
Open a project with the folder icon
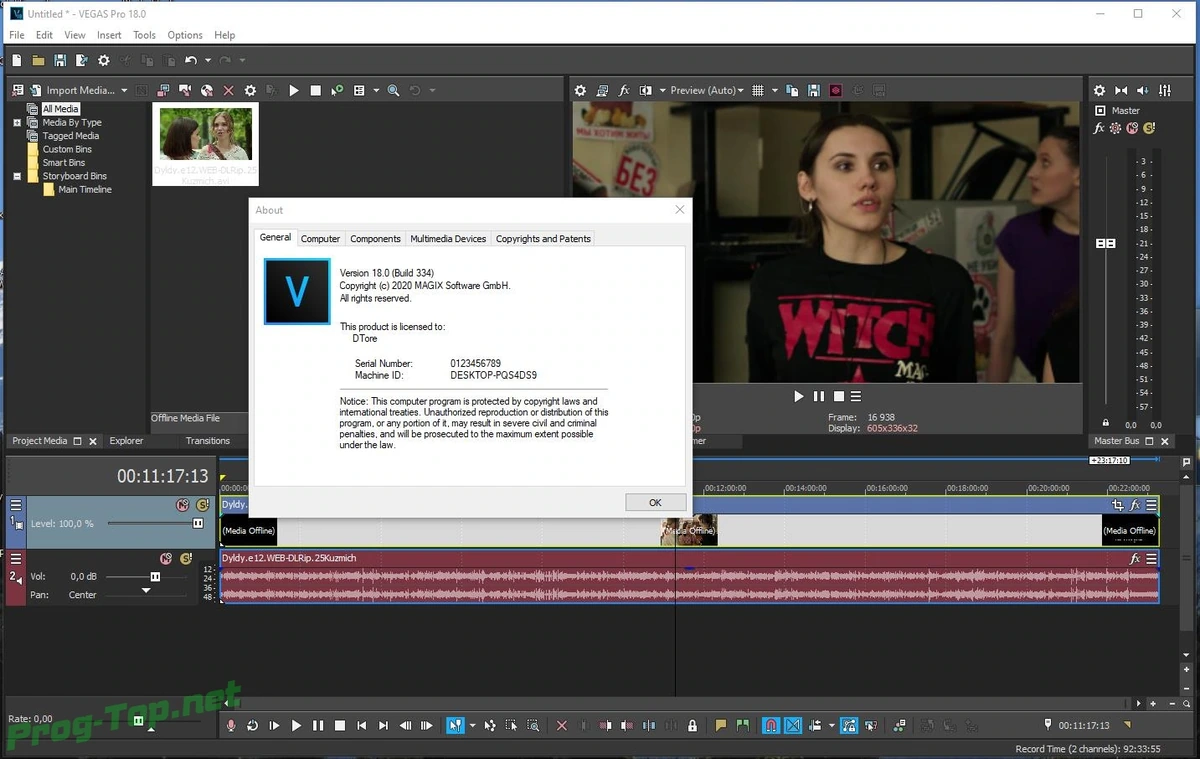(x=38, y=61)
